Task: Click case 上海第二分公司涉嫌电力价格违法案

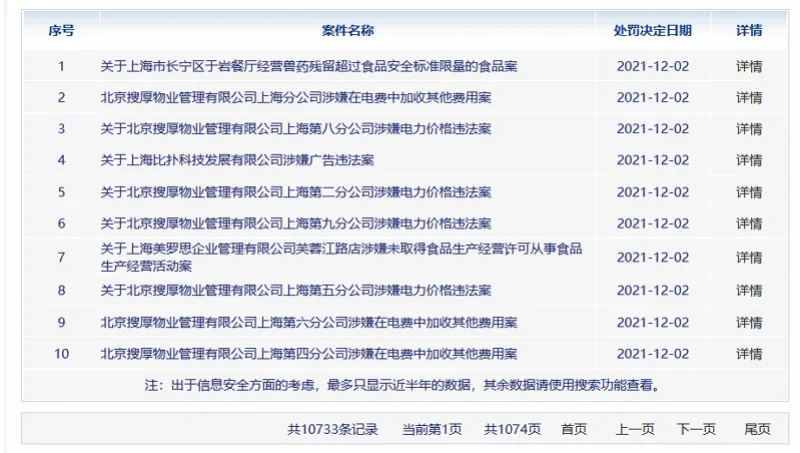Action: pyautogui.click(x=295, y=192)
